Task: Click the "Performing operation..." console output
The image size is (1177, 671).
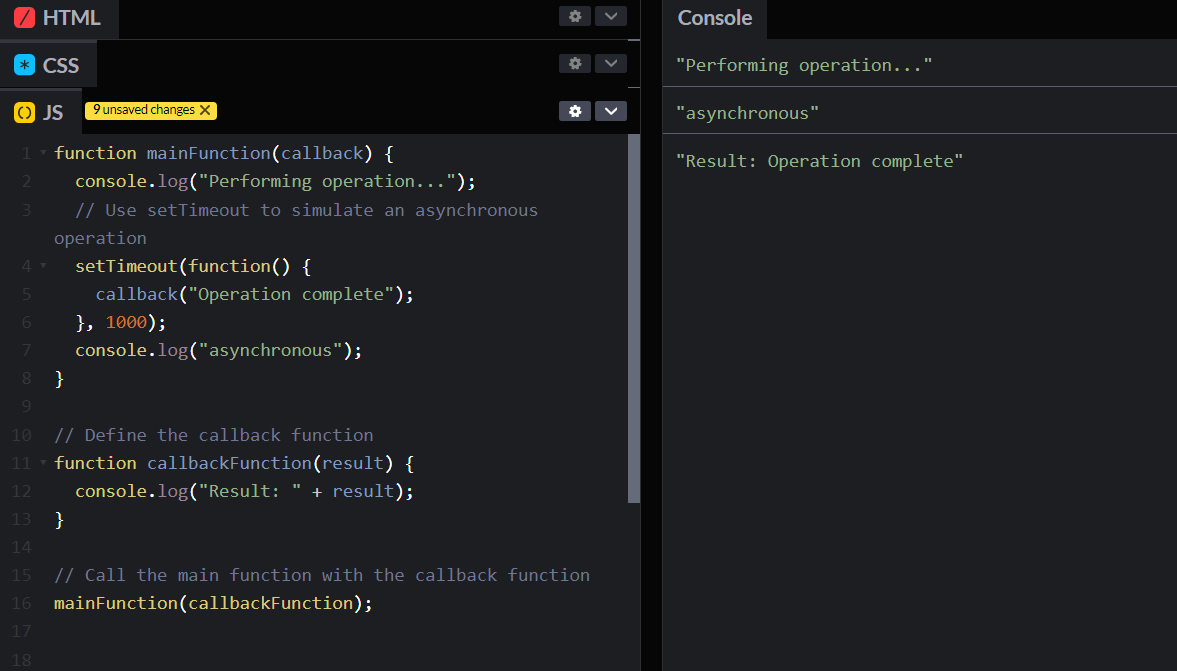Action: coord(804,65)
